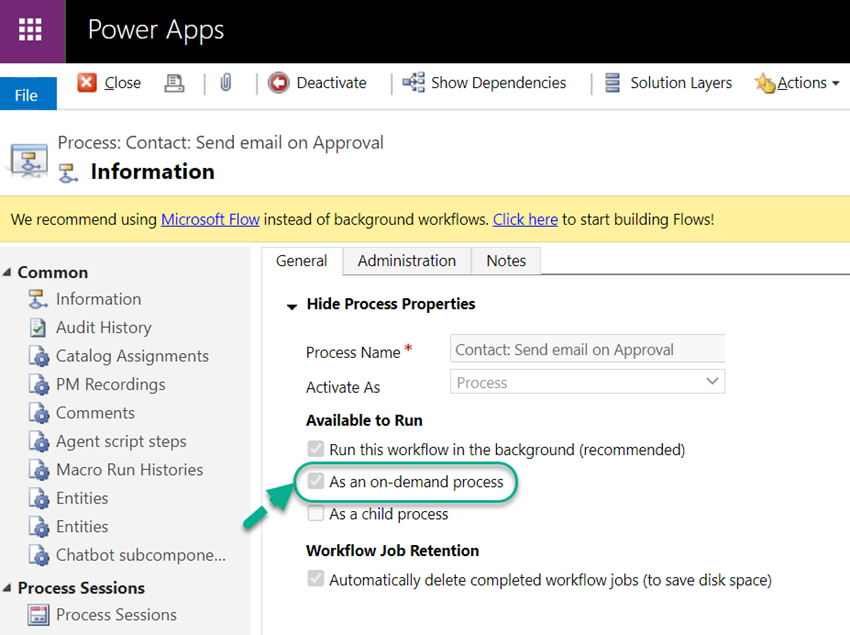Follow the Microsoft Flow link
850x635 pixels.
tap(210, 219)
